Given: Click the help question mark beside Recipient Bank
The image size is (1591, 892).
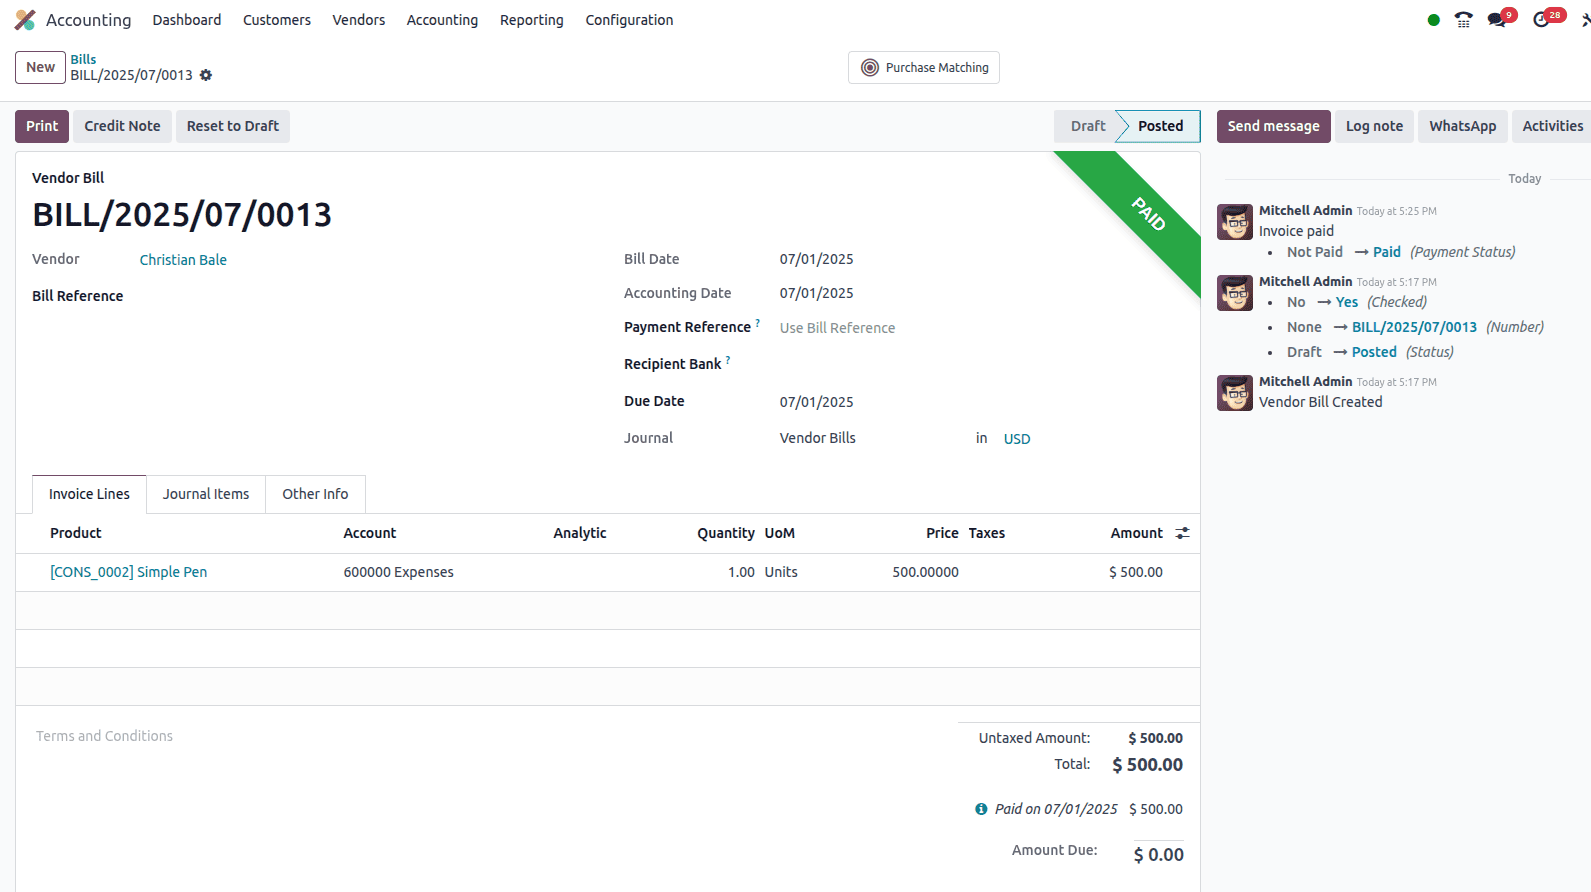Looking at the screenshot, I should click(x=728, y=359).
